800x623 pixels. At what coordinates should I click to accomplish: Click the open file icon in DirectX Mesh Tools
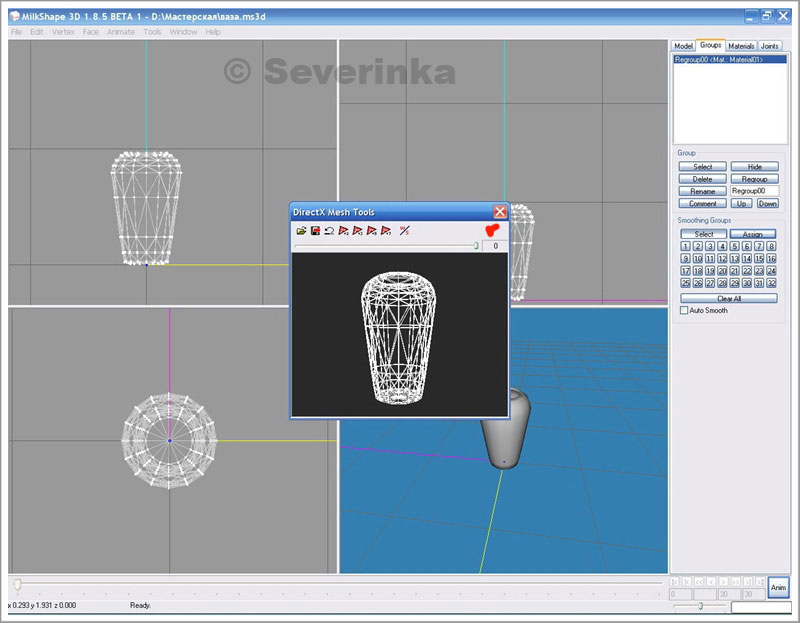pyautogui.click(x=301, y=231)
